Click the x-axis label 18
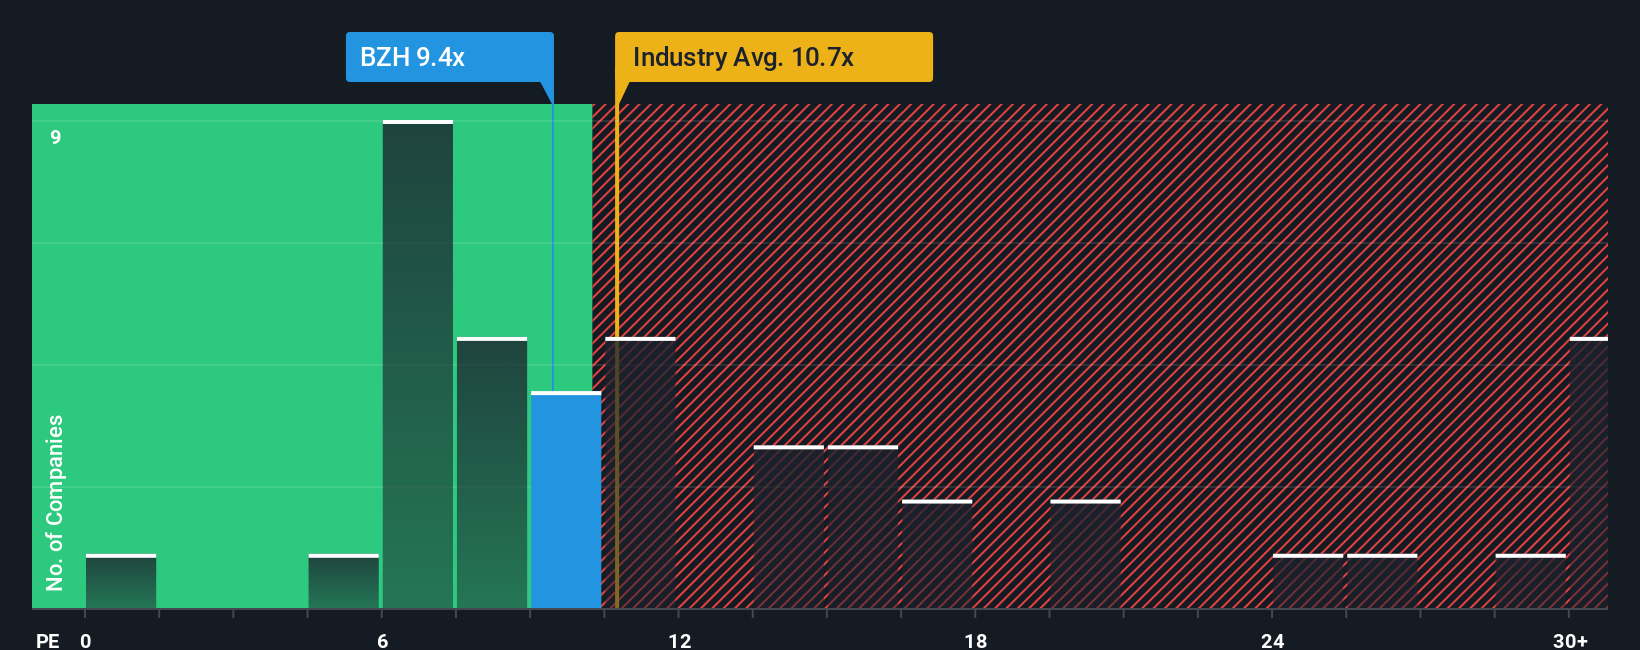 [x=976, y=640]
